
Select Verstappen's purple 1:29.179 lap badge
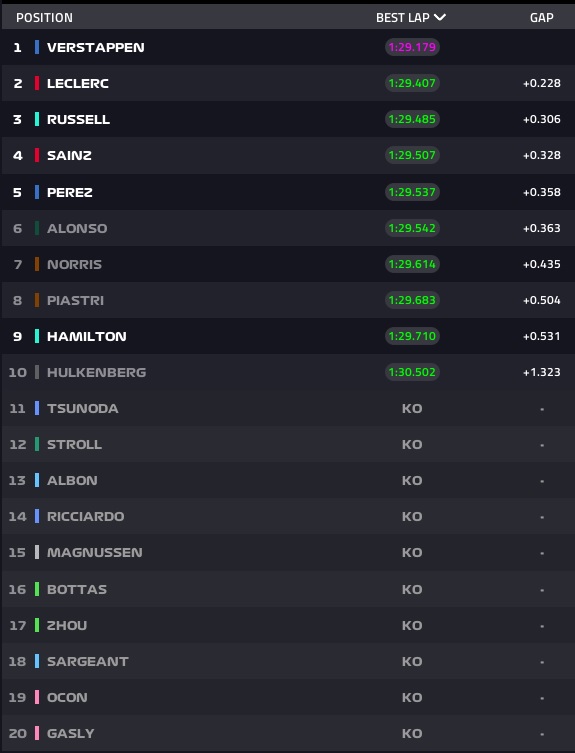(412, 47)
